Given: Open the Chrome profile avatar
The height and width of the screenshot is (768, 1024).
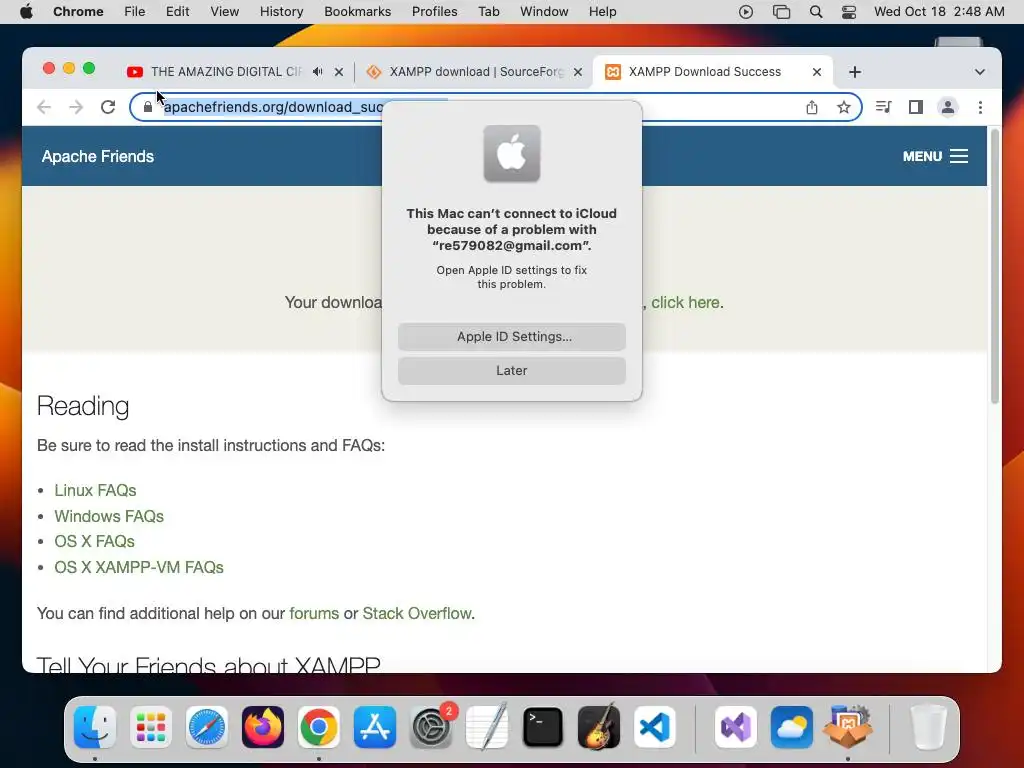Looking at the screenshot, I should [948, 107].
